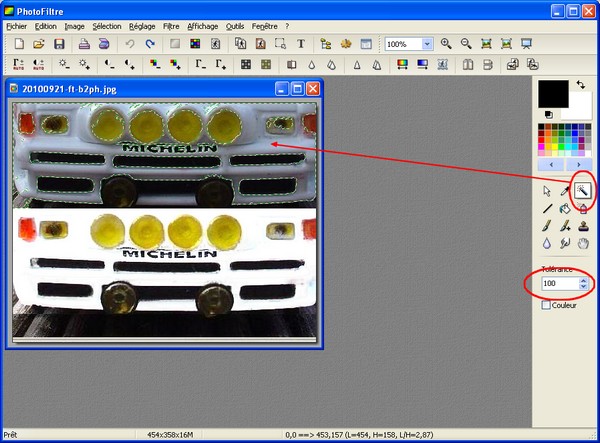Viewport: 600px width, 443px height.
Task: Increase saturation with colors plus icon
Action: pos(175,64)
